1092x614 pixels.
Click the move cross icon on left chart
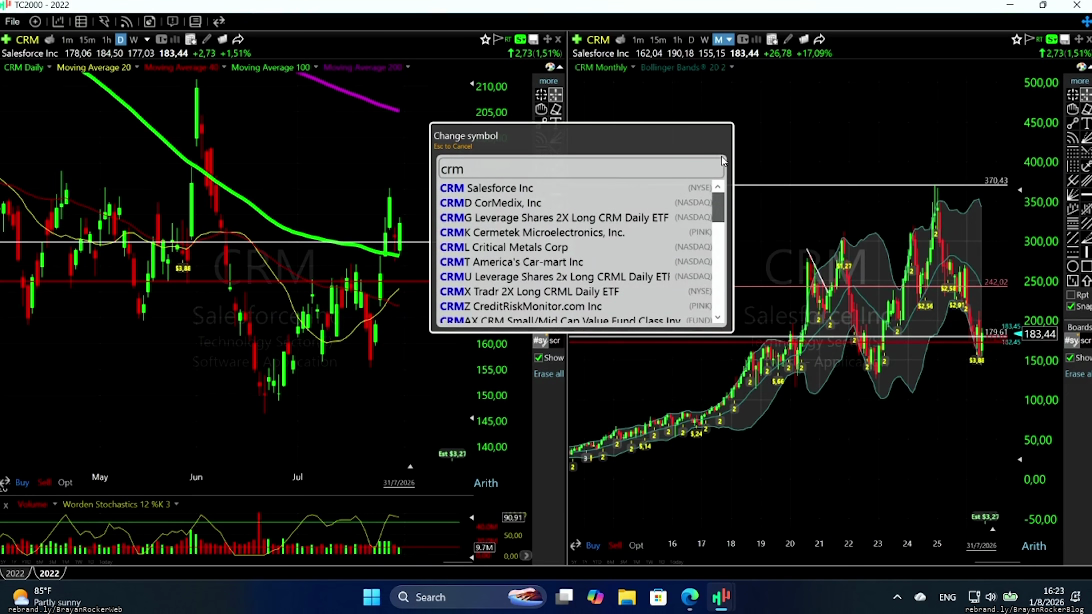tap(547, 40)
